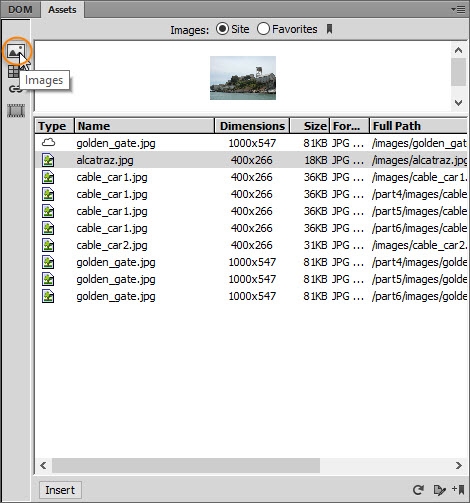Click the 31KB size cell
Image resolution: width=470 pixels, height=503 pixels.
coord(315,245)
